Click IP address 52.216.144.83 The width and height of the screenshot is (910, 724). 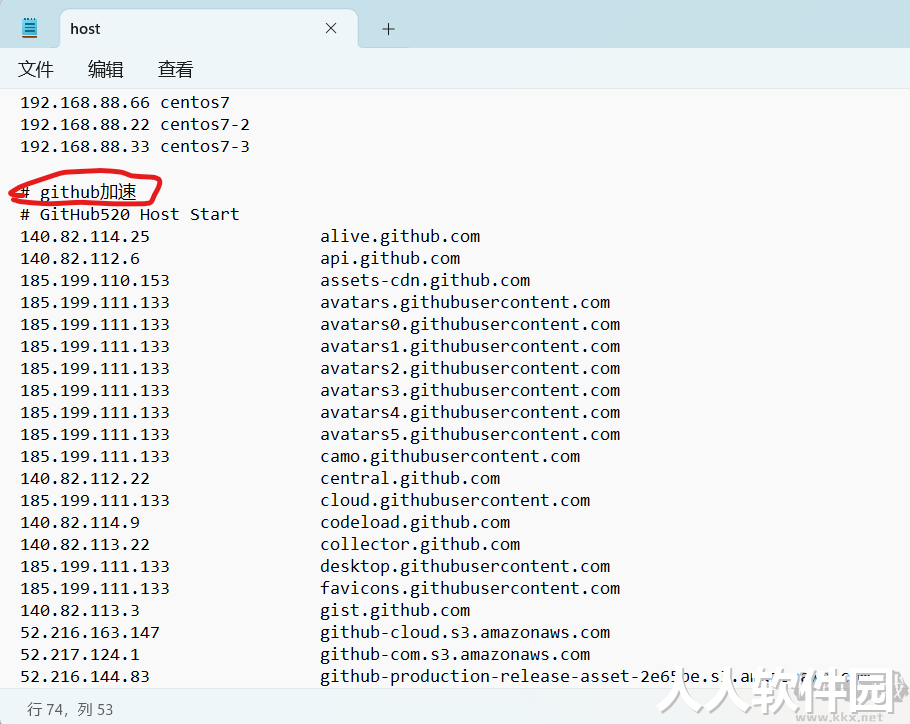point(85,676)
